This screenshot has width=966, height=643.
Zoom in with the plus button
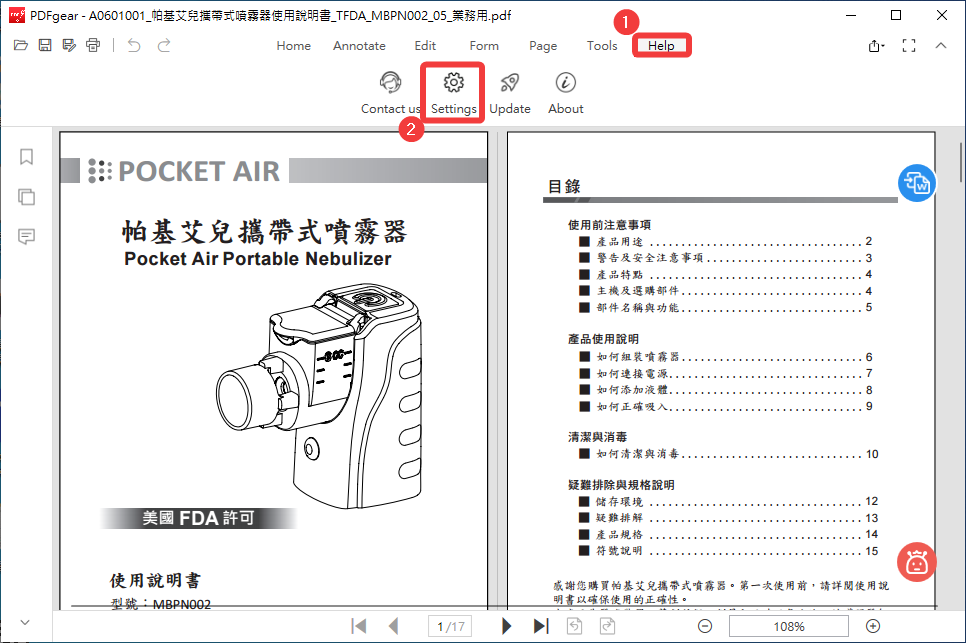pos(873,626)
